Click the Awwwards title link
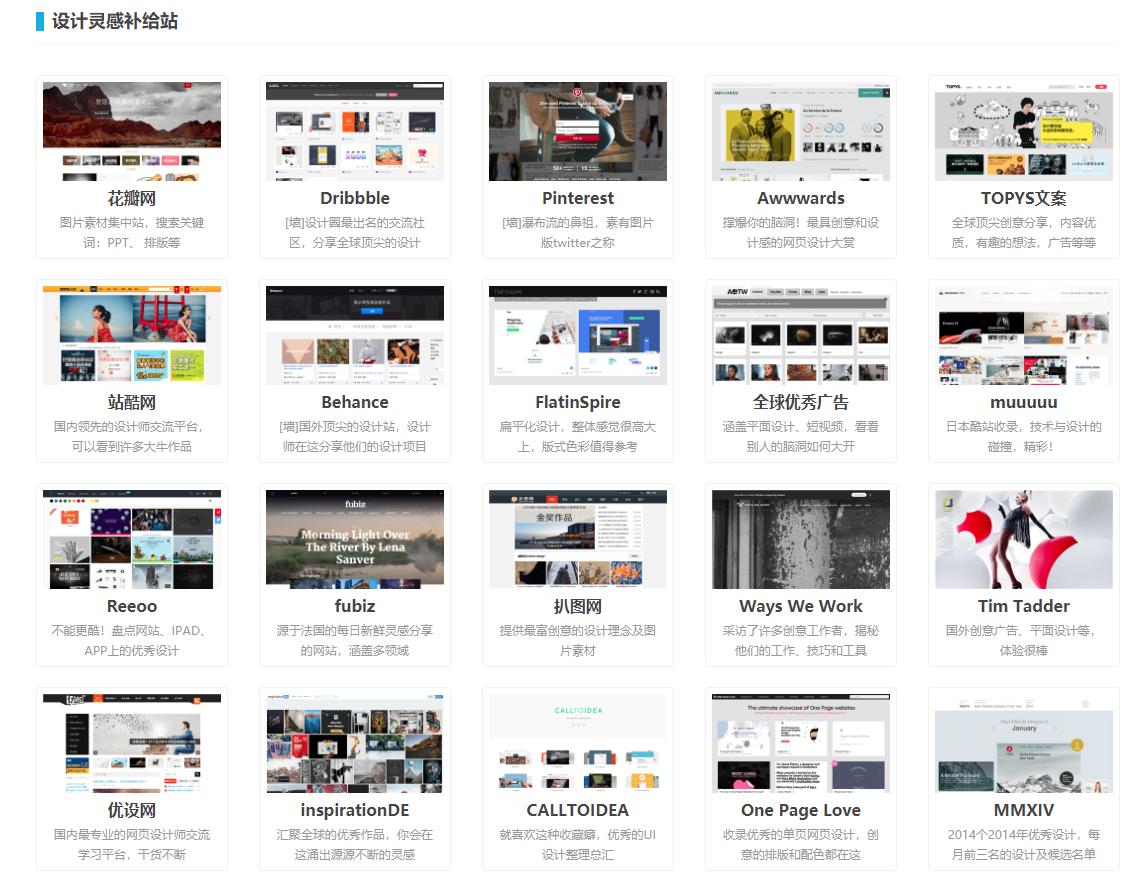 click(x=801, y=198)
